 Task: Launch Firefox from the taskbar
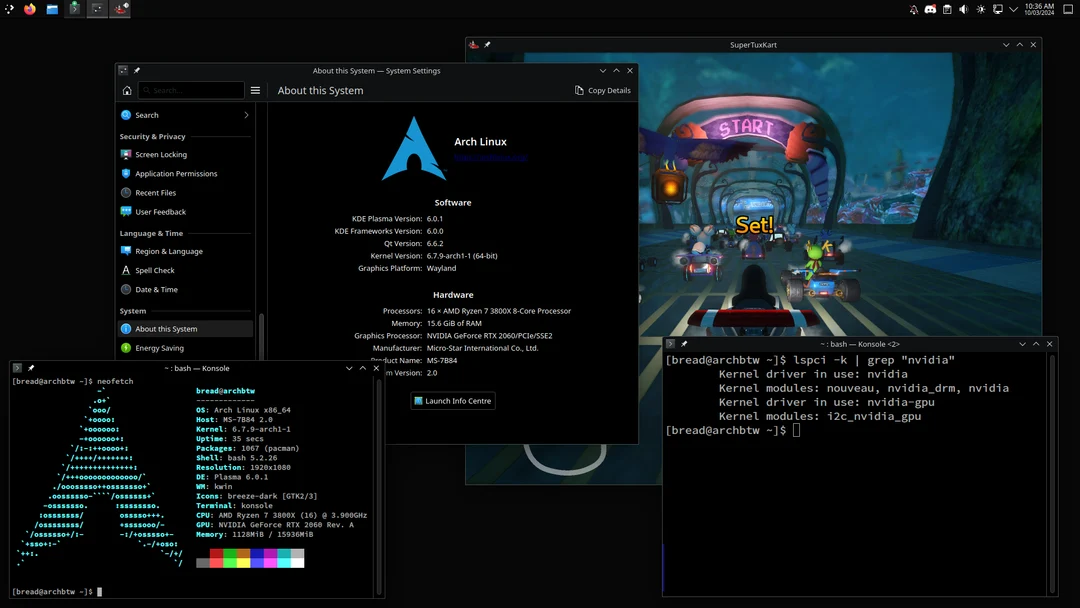29,9
